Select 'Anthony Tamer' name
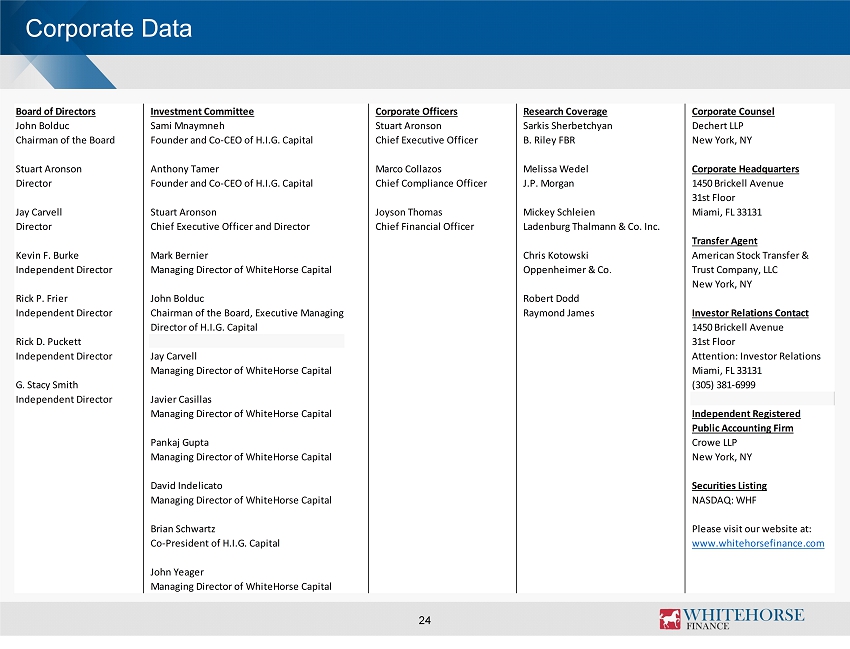The width and height of the screenshot is (850, 649). (x=185, y=169)
